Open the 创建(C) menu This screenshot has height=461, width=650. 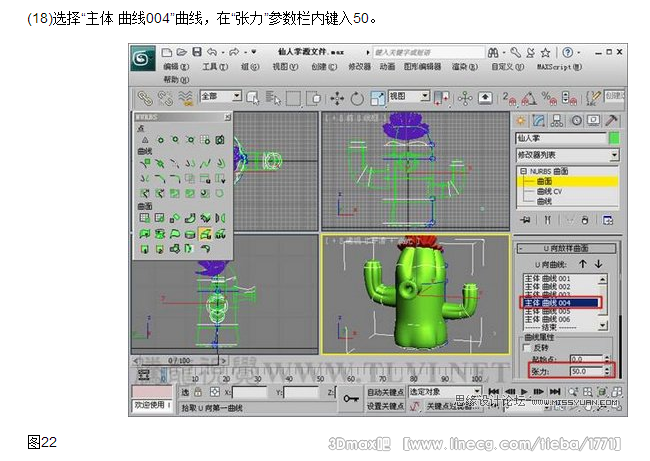[324, 66]
